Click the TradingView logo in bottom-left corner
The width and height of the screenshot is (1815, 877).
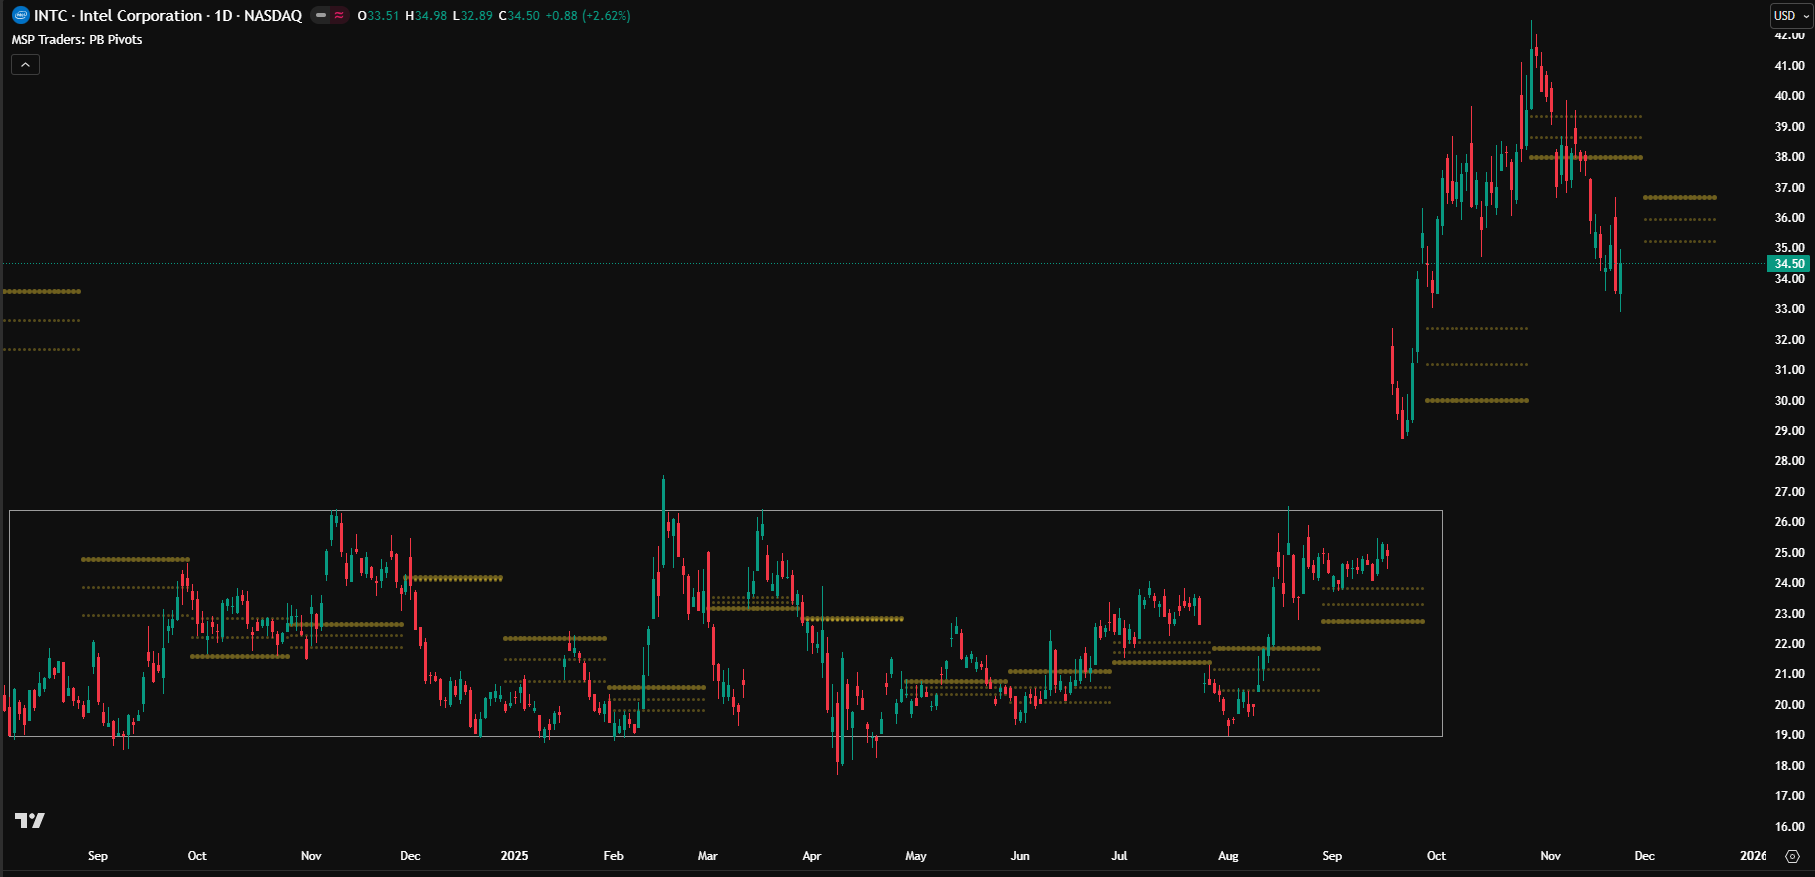[x=30, y=820]
